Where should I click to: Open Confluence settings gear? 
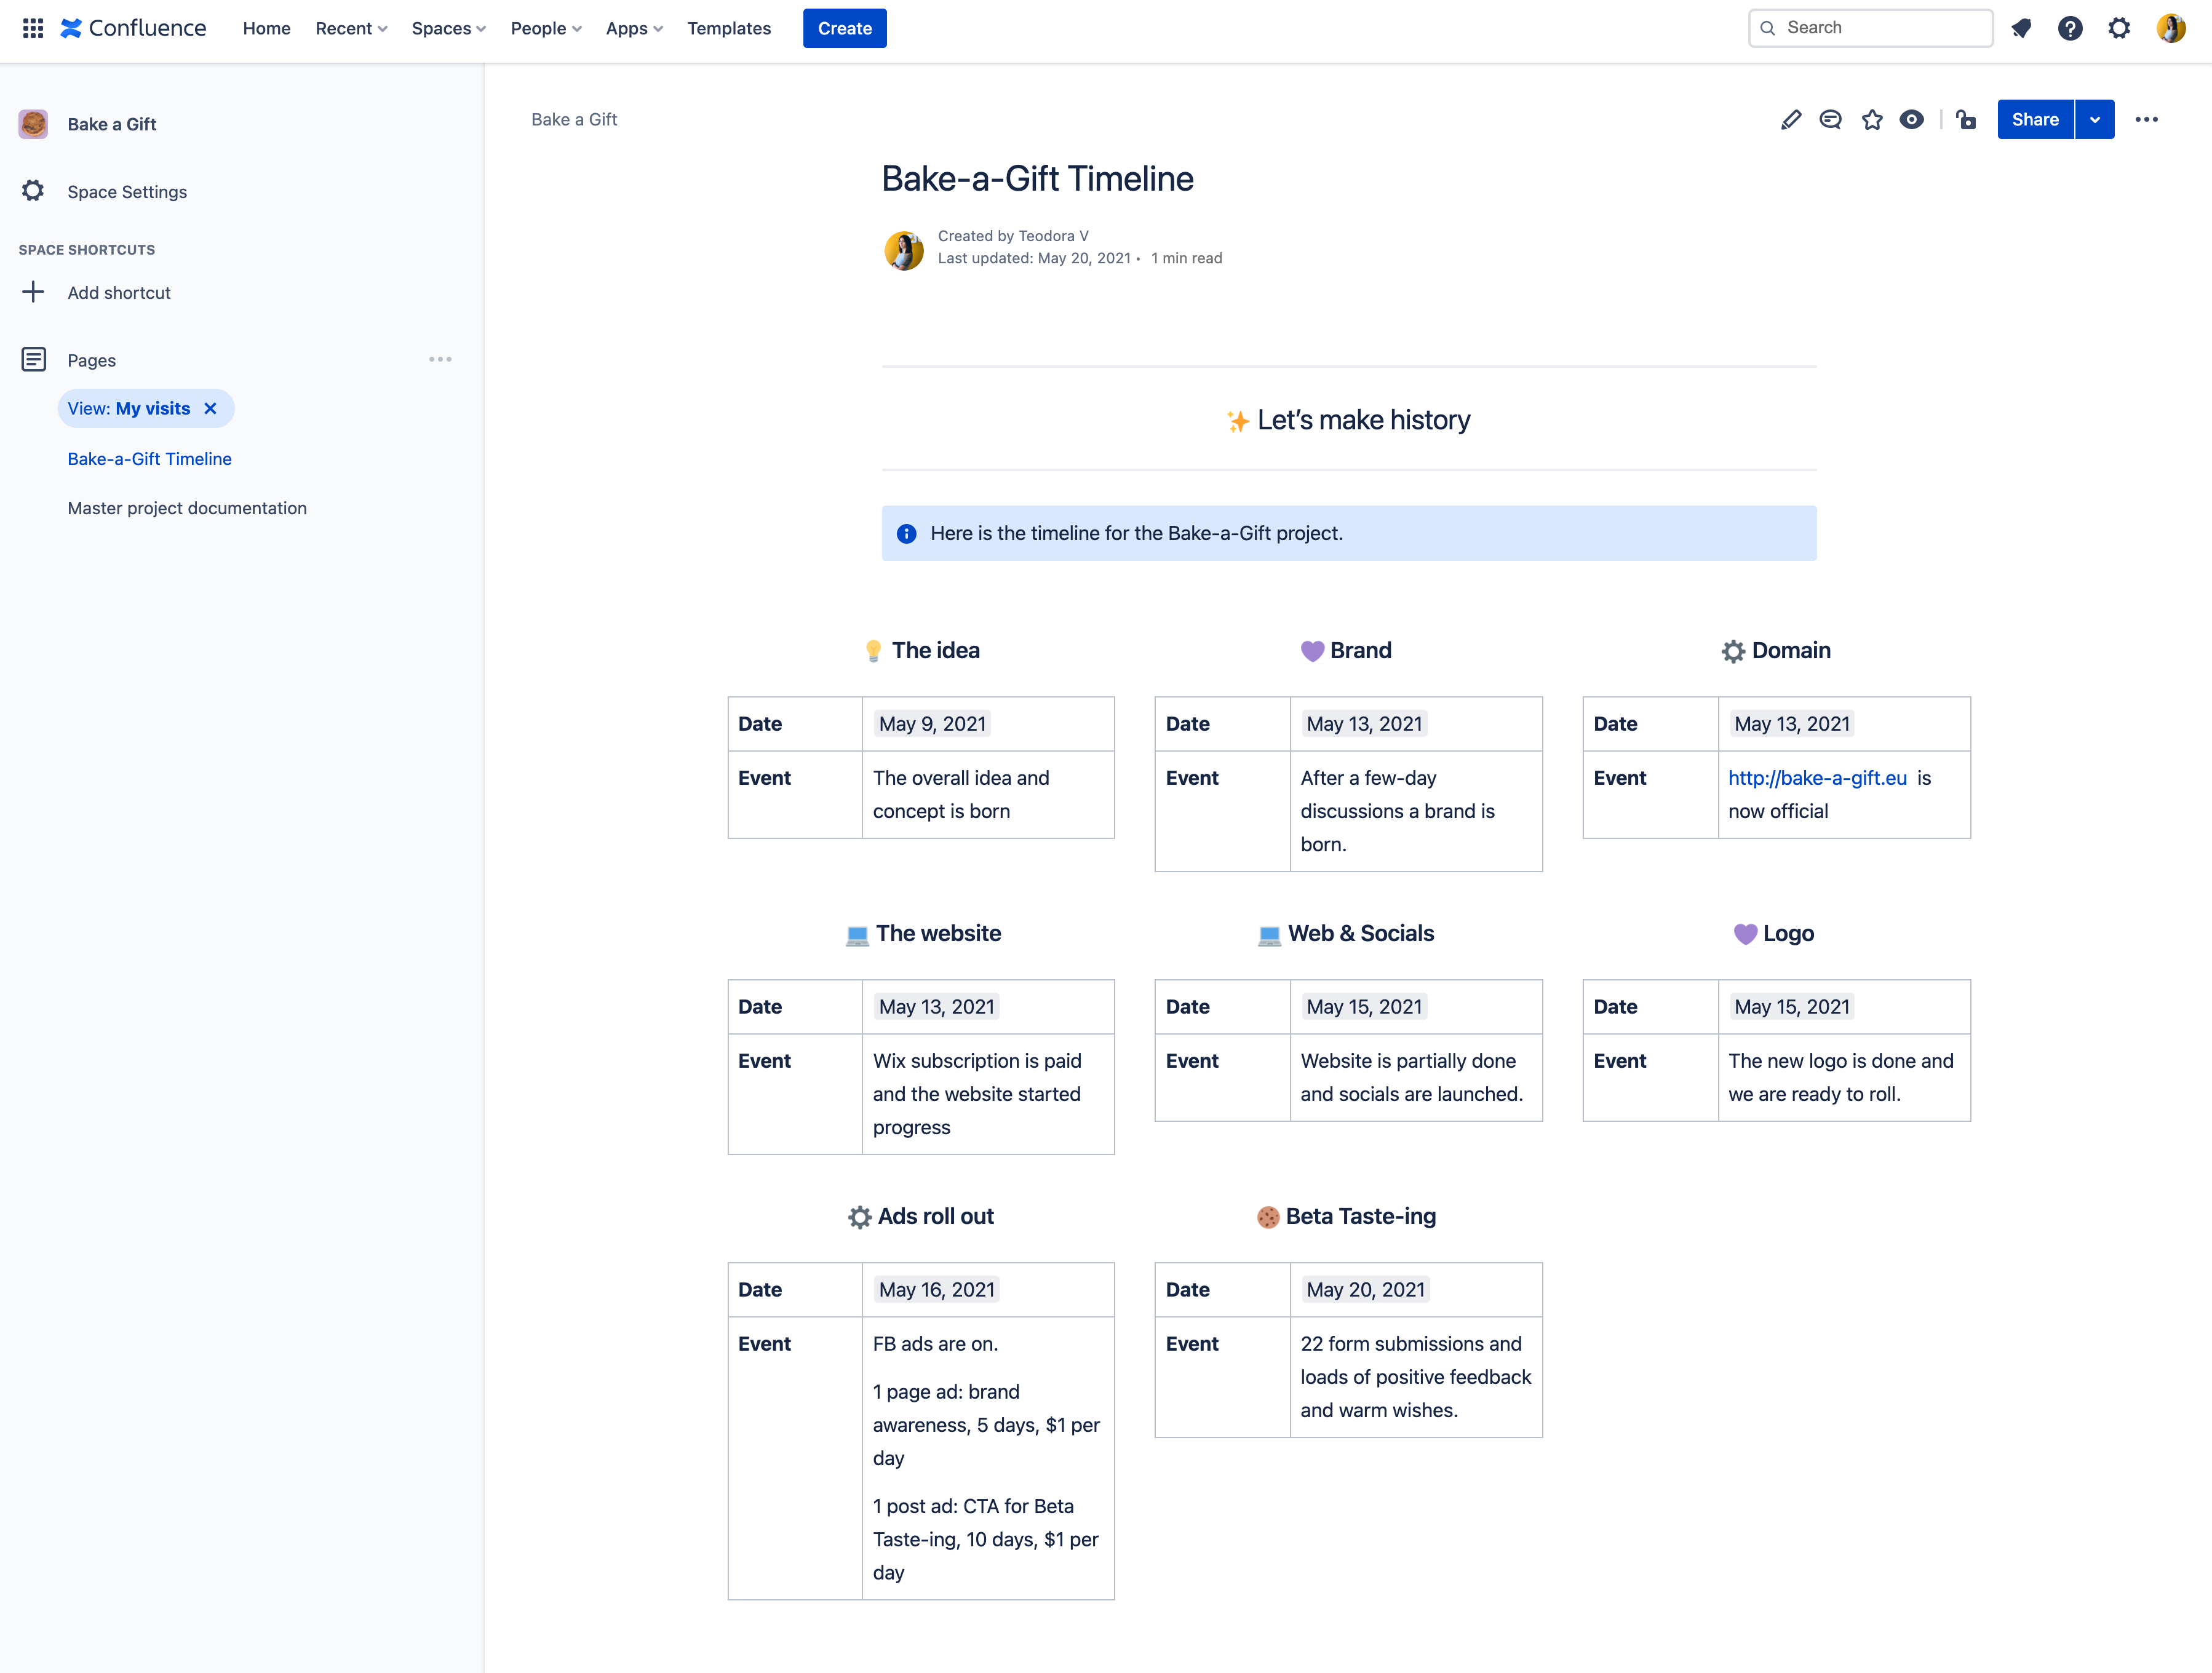2119,28
